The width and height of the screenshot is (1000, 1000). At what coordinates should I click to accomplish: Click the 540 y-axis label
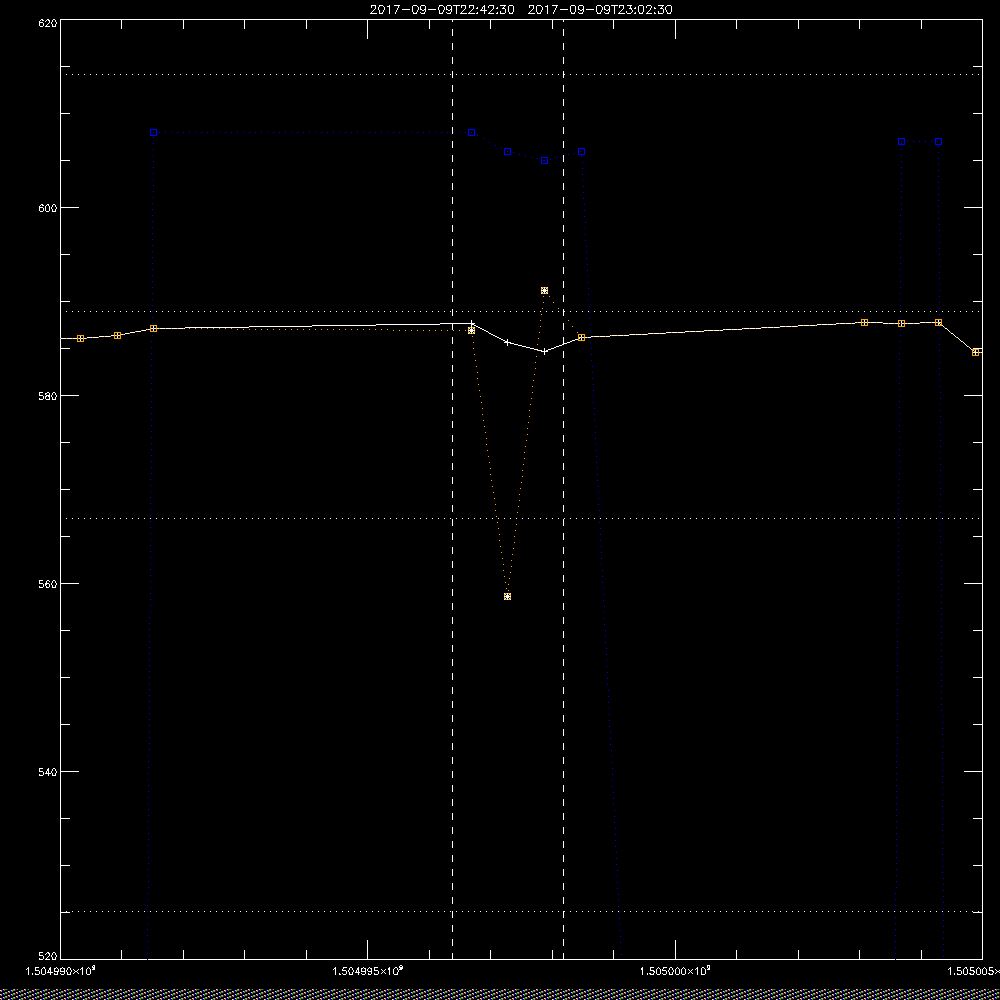click(x=49, y=772)
